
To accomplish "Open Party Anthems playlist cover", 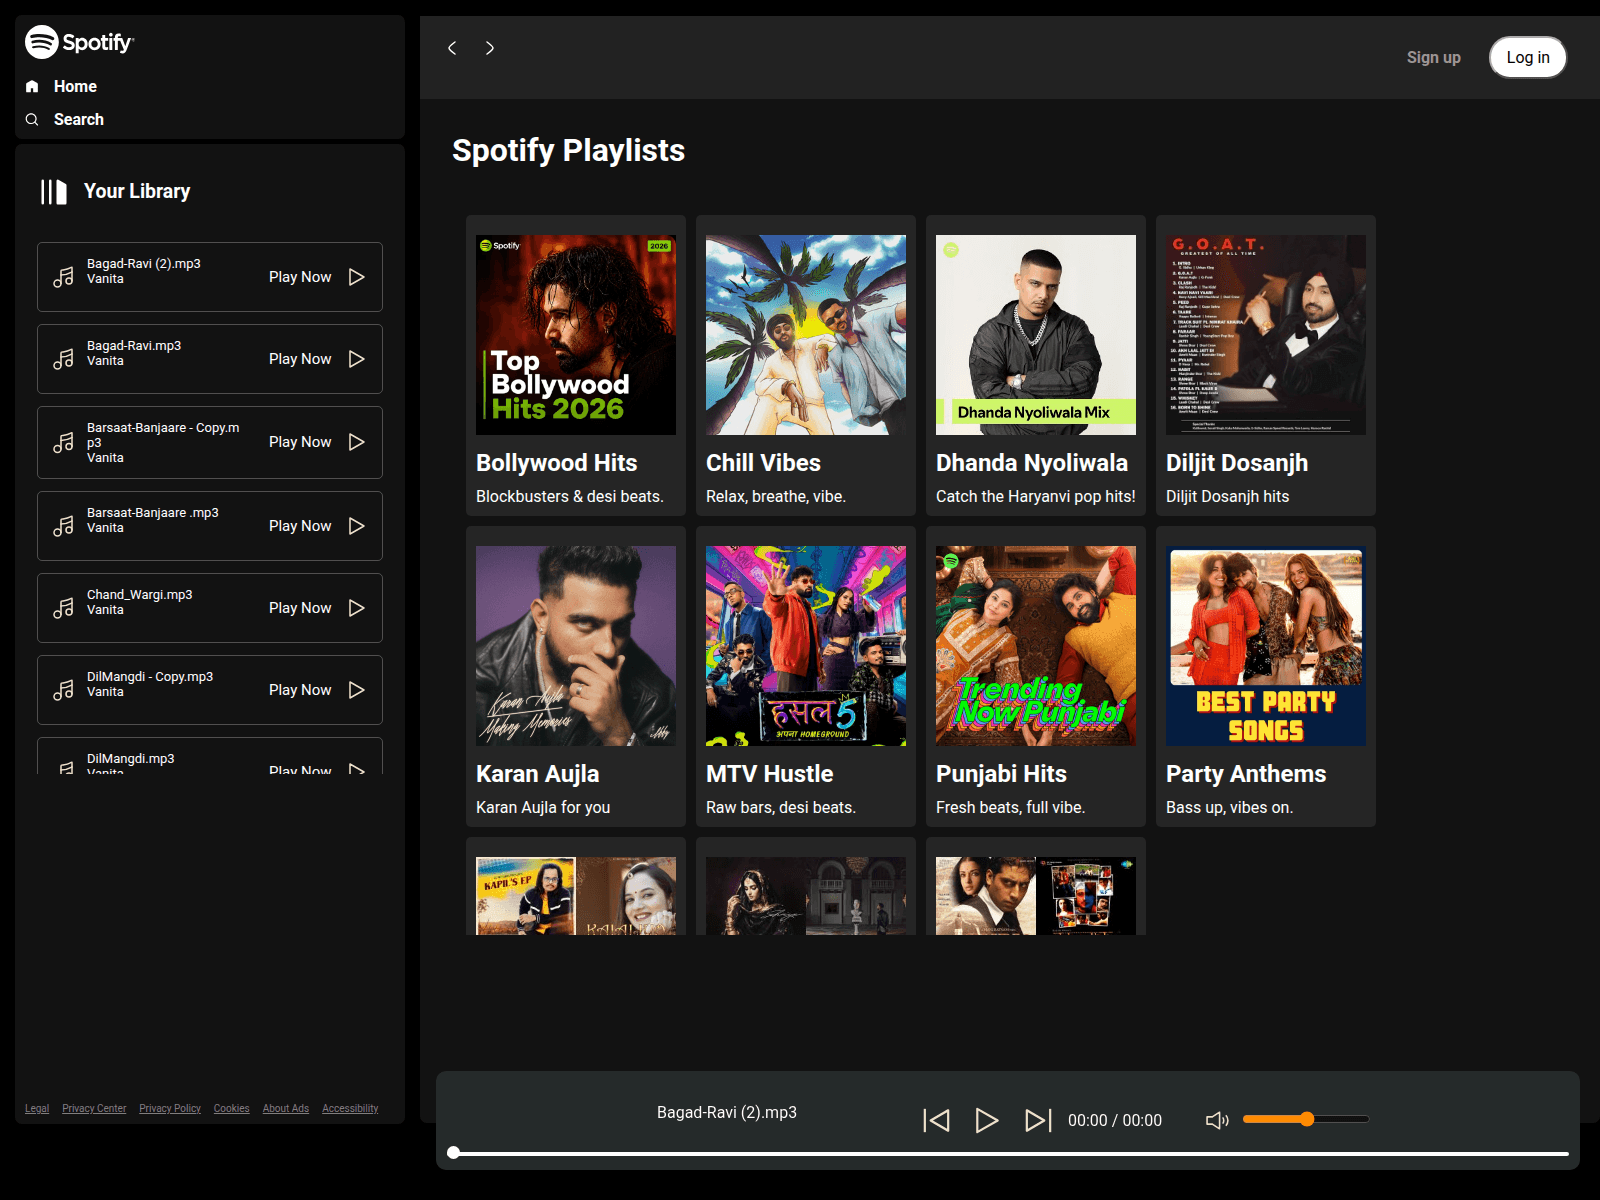I will click(x=1266, y=646).
